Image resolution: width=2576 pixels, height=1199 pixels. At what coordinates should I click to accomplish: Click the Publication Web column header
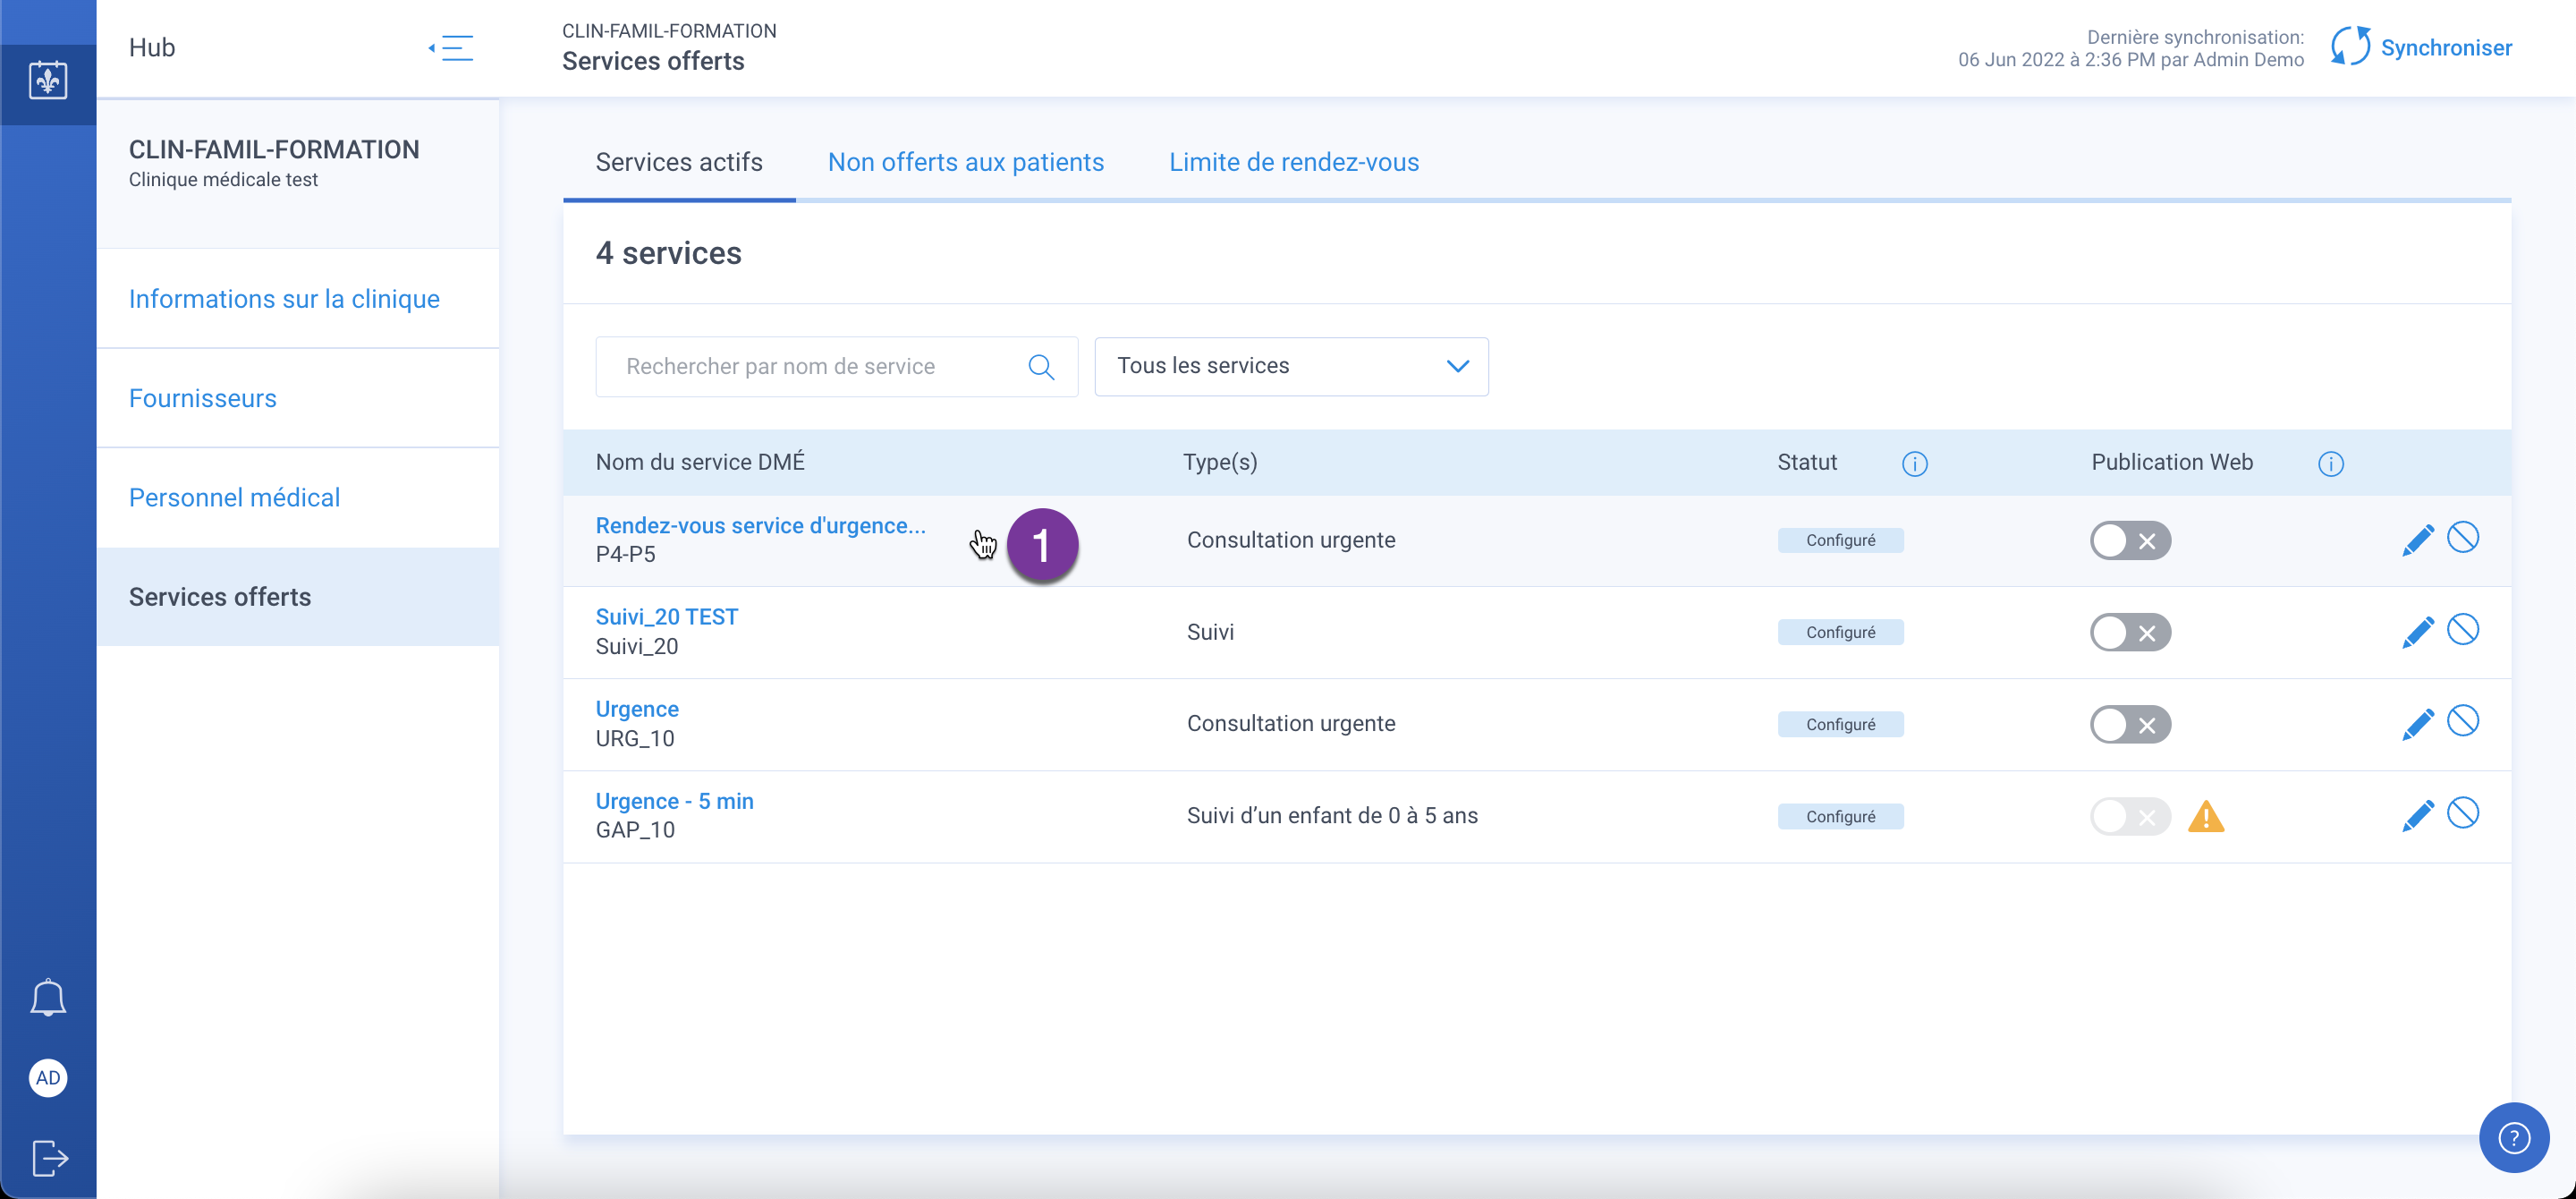point(2171,462)
